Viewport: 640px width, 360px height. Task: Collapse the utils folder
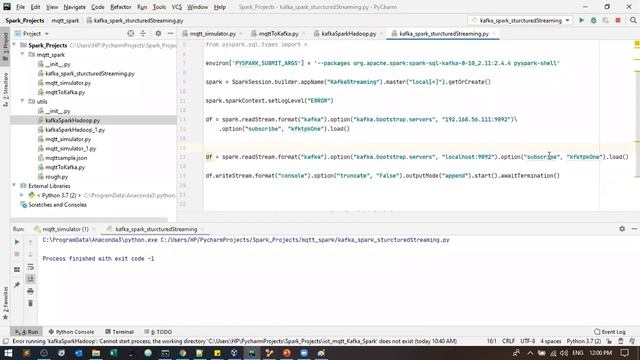(22, 101)
